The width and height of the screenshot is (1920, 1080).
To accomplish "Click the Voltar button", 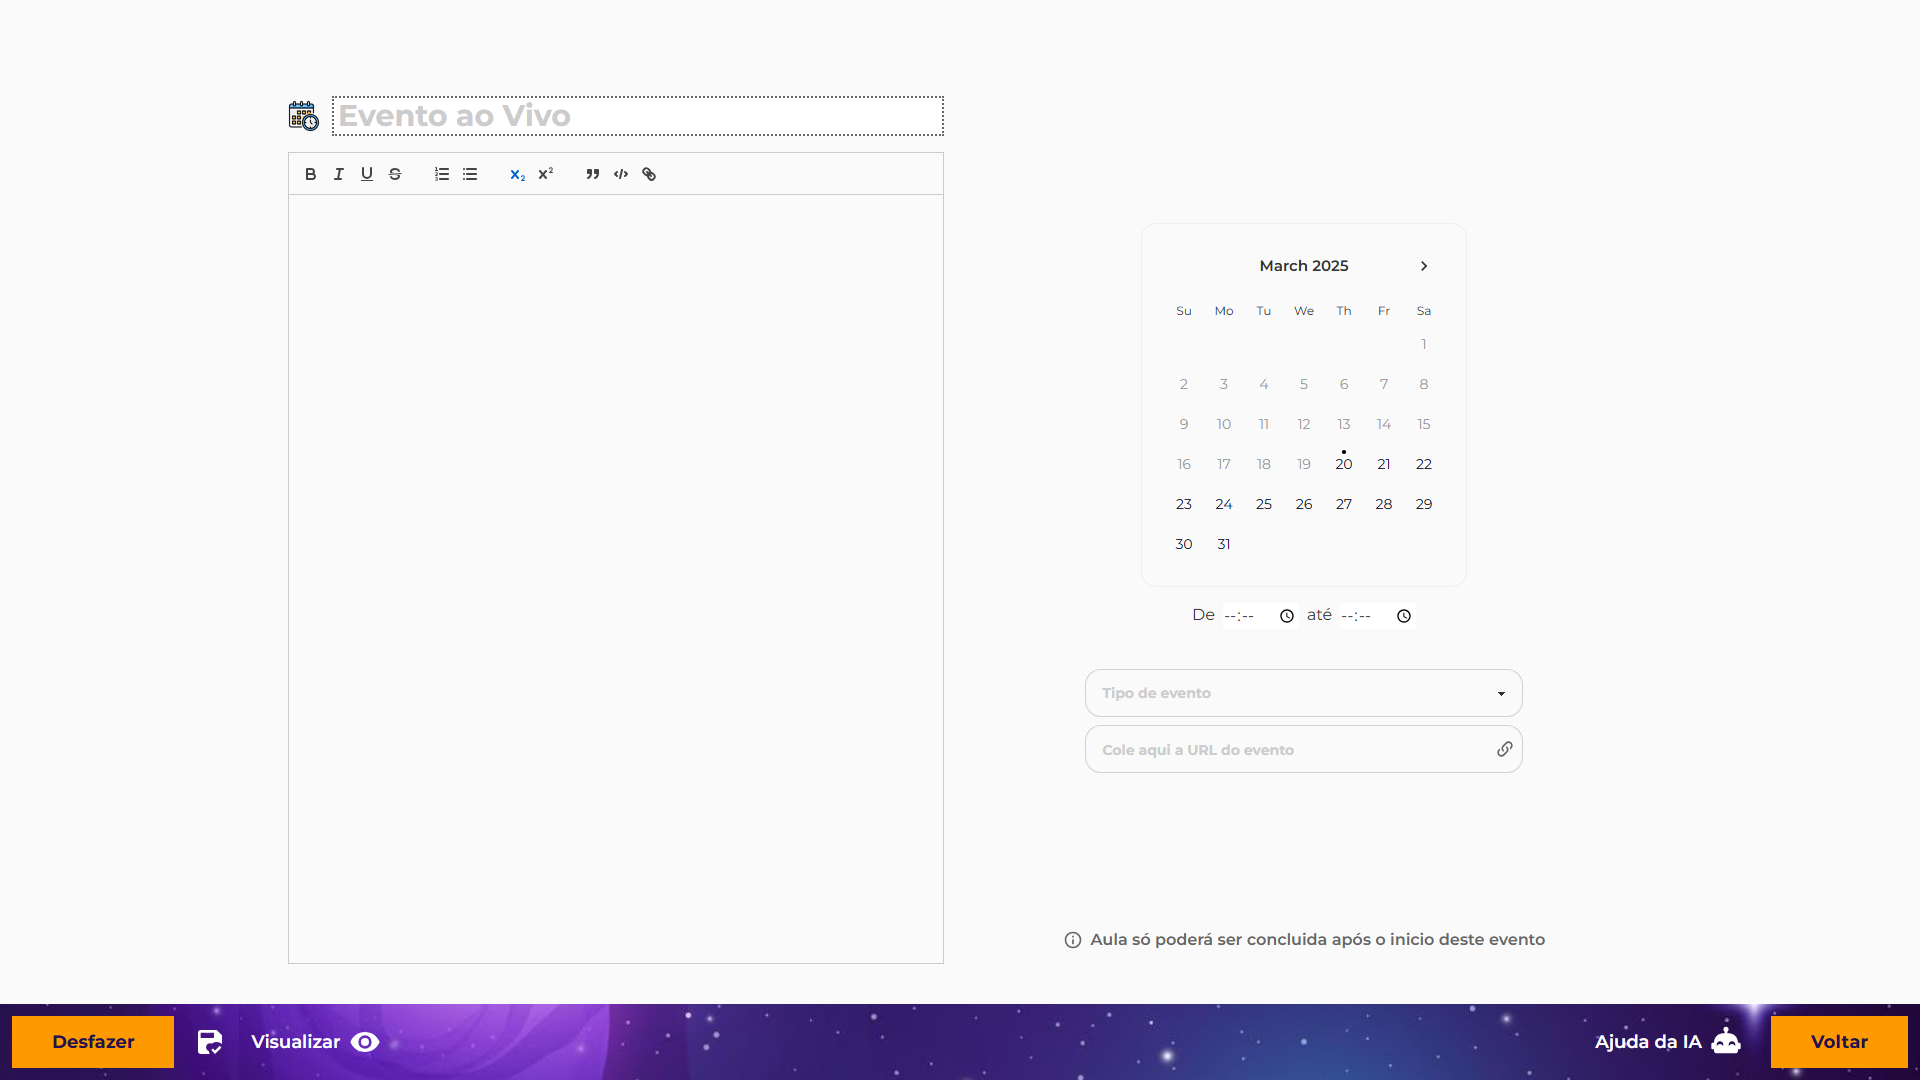I will click(x=1839, y=1042).
